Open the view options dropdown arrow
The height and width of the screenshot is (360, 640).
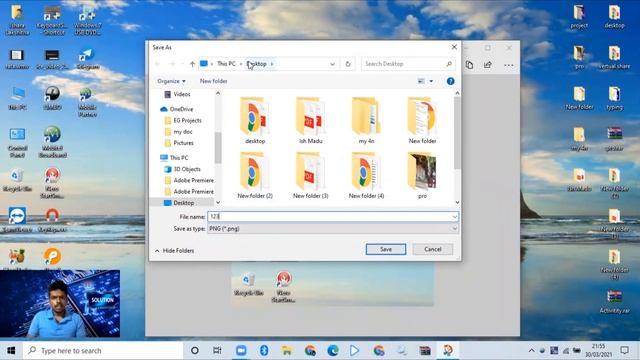(x=431, y=81)
